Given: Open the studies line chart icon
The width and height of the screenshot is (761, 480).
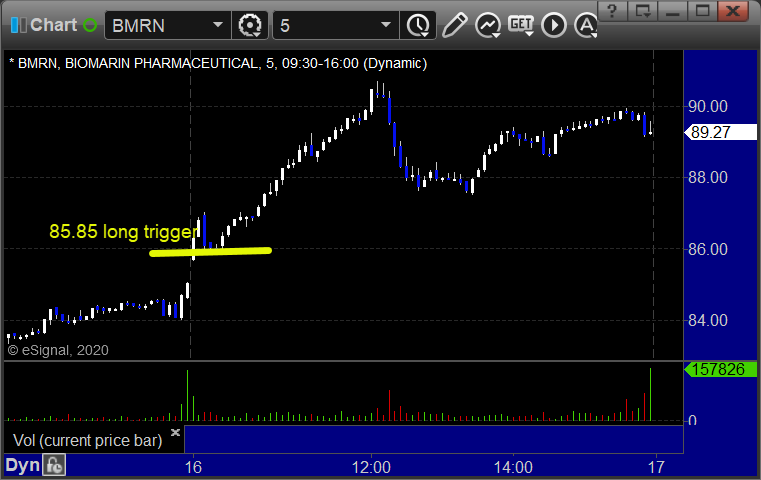Looking at the screenshot, I should click(x=488, y=25).
